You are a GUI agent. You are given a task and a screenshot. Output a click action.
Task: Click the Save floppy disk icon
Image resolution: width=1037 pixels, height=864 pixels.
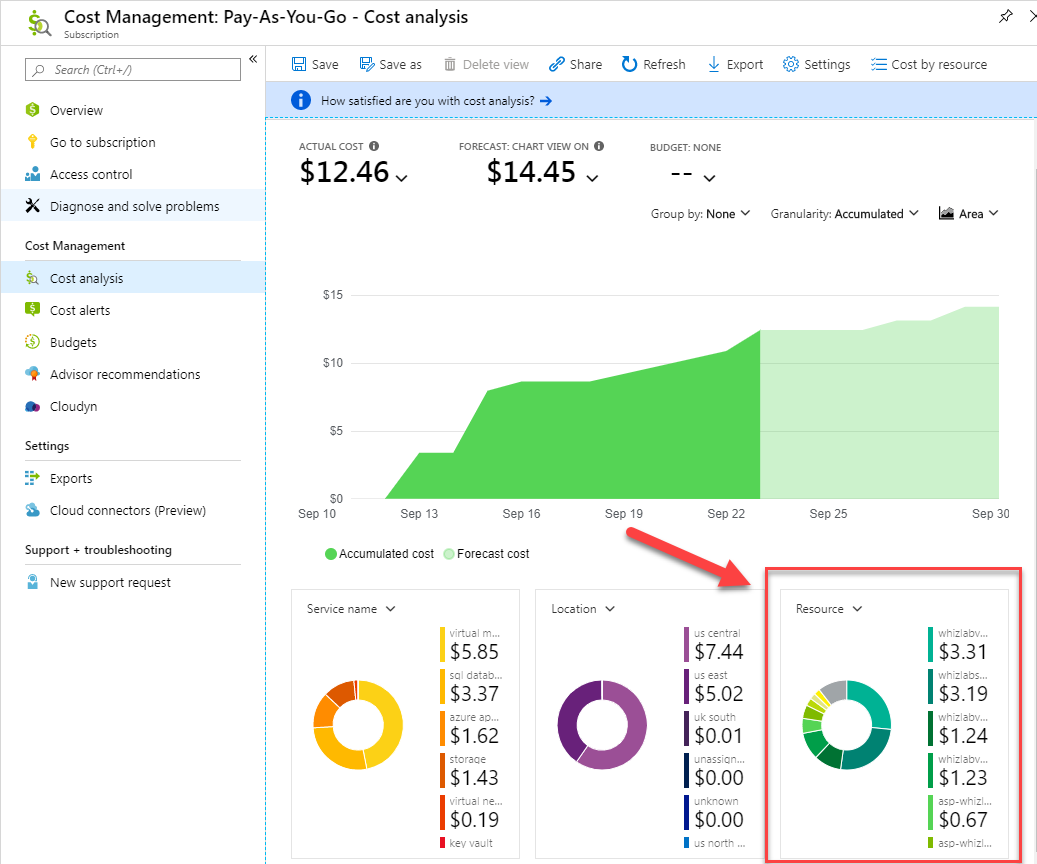[x=299, y=64]
